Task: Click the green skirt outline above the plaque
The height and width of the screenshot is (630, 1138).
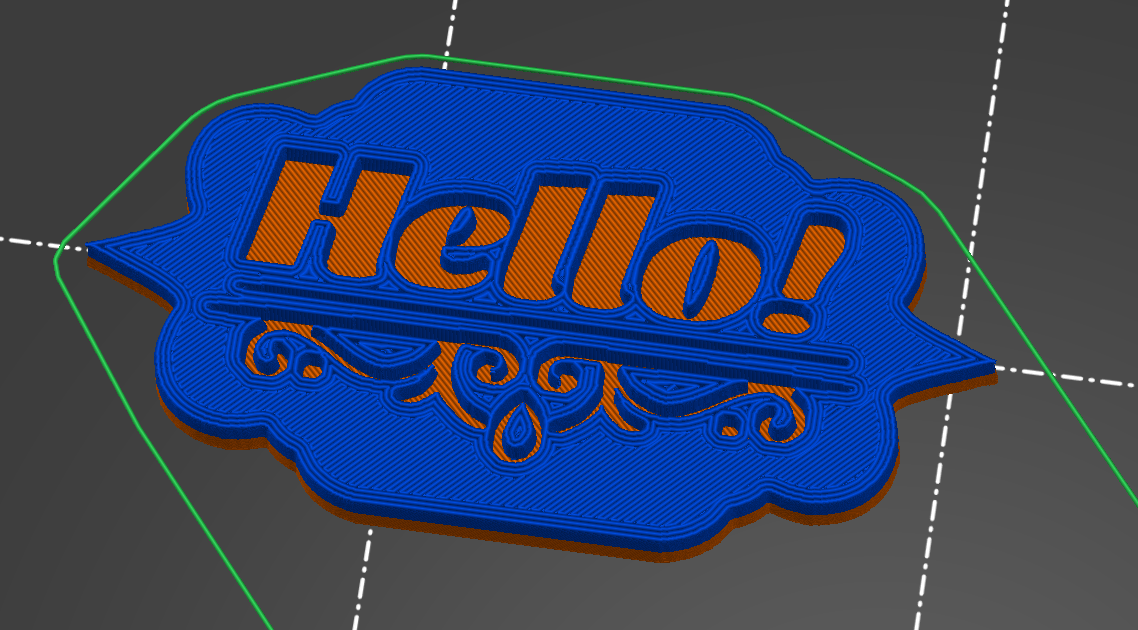Action: (581, 74)
